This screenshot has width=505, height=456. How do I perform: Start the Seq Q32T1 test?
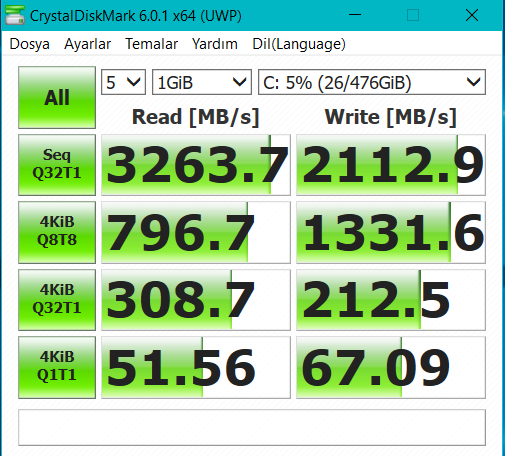[x=57, y=165]
